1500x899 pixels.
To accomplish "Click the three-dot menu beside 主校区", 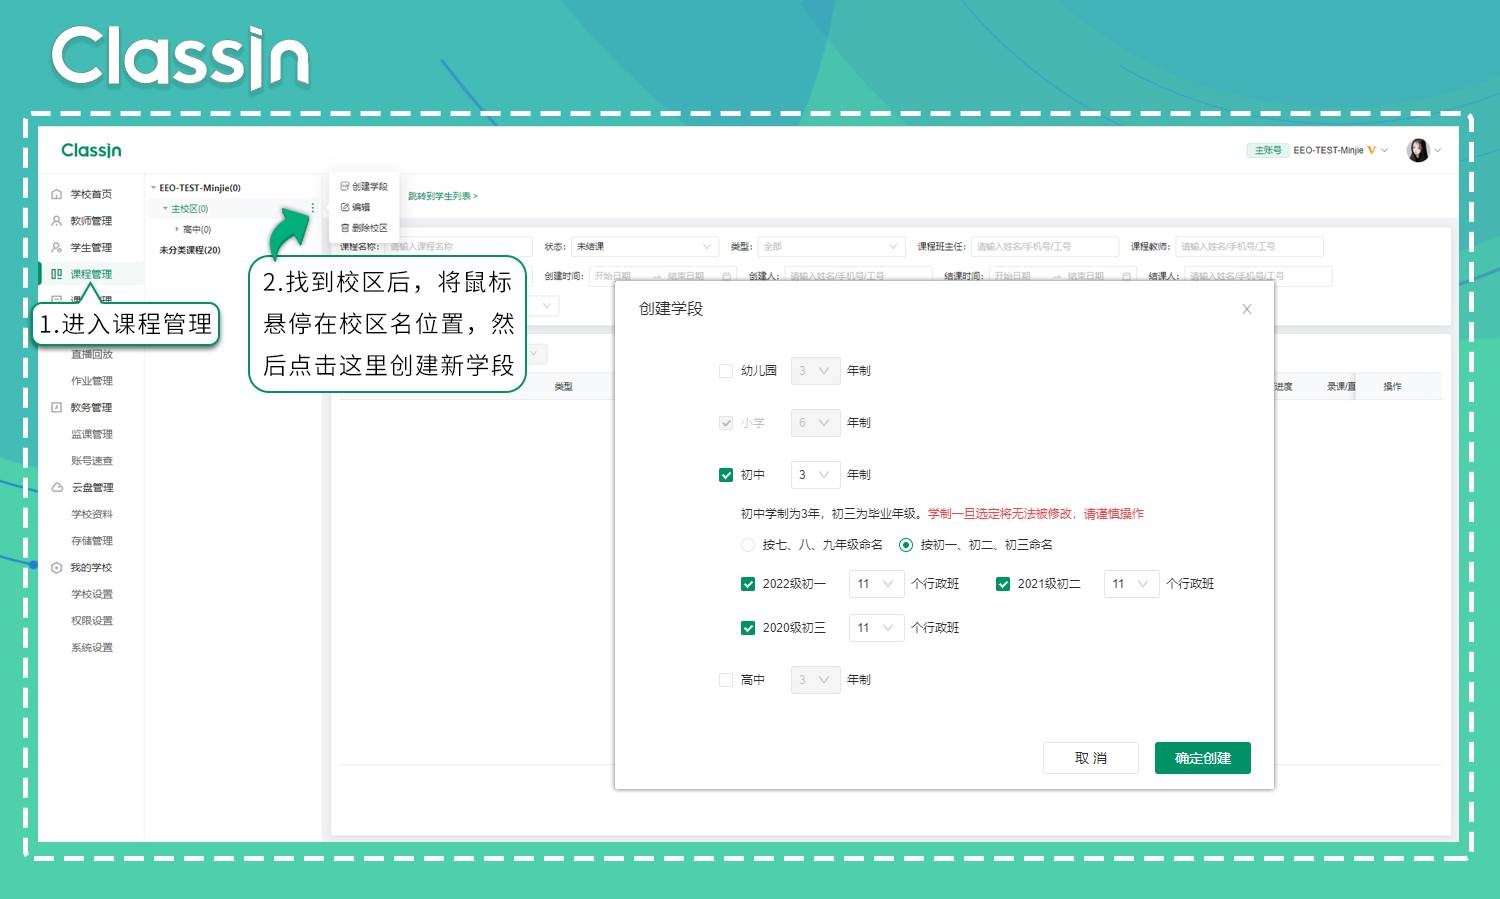I will [313, 208].
